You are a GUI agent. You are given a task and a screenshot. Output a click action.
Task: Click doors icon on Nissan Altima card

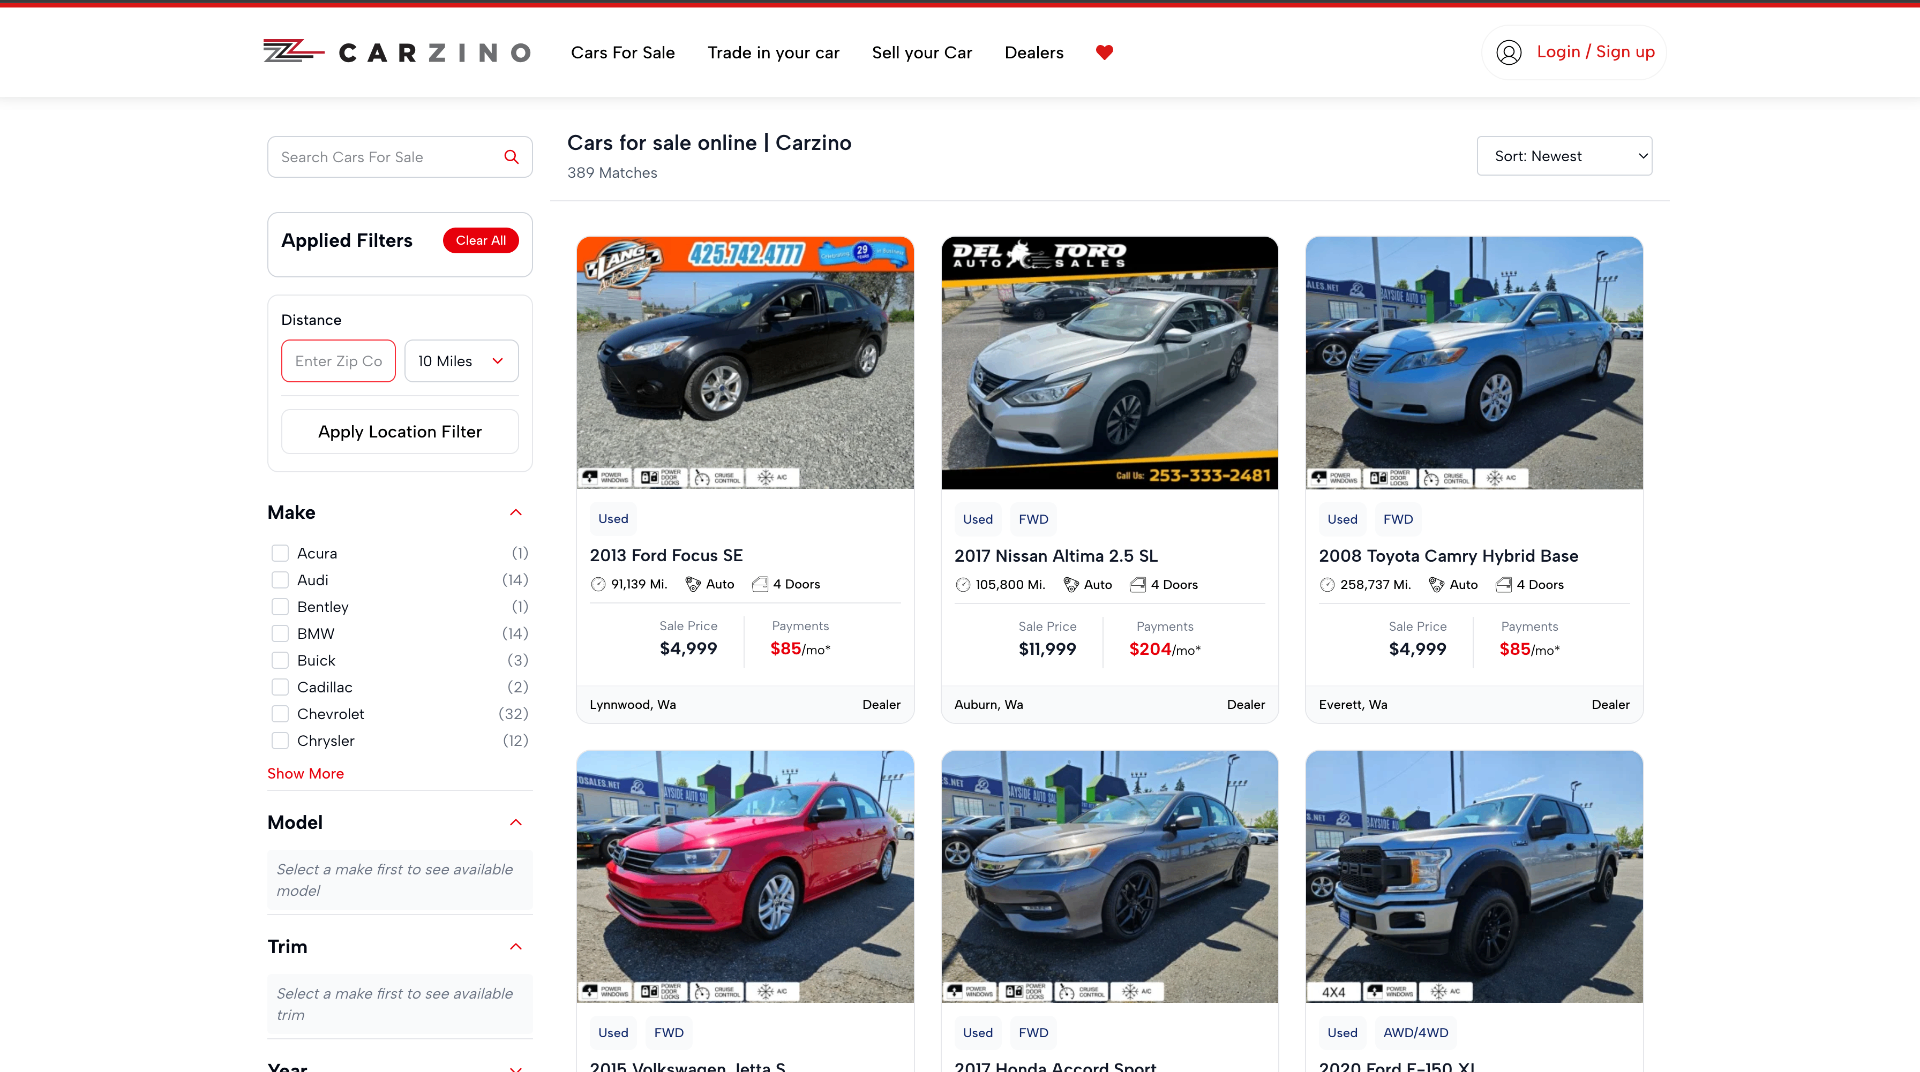click(x=1138, y=585)
